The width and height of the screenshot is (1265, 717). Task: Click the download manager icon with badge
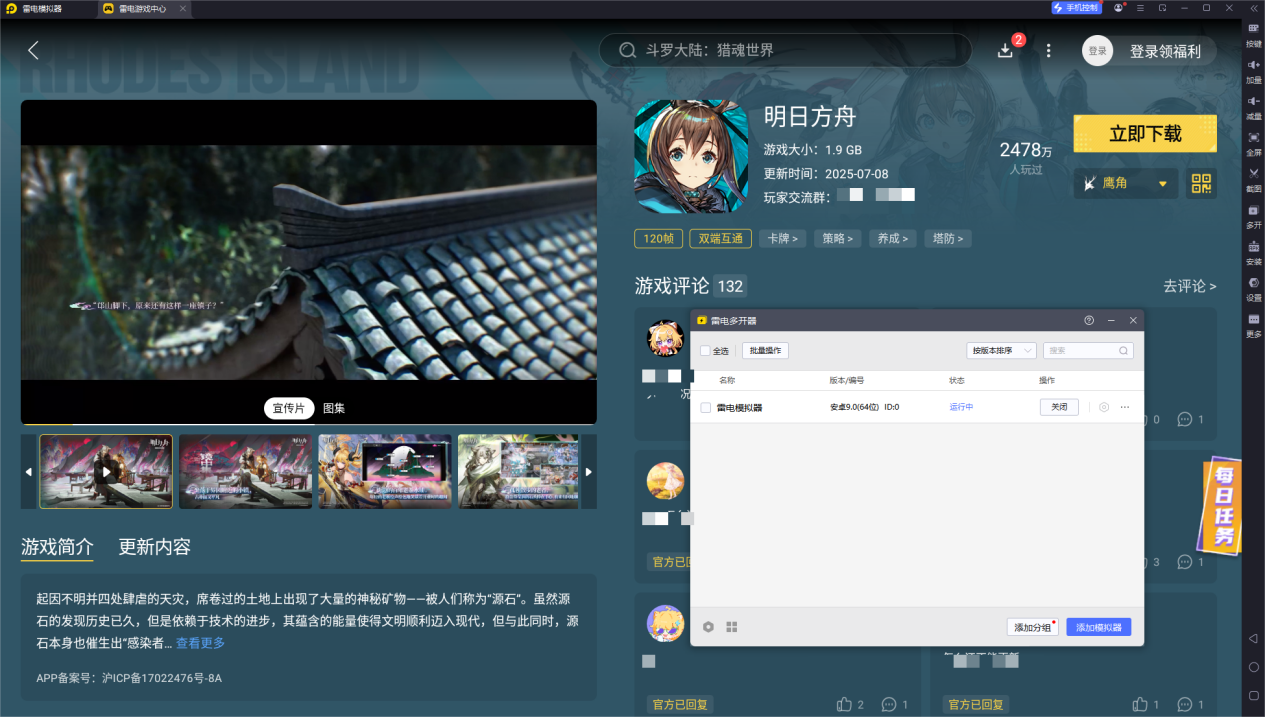point(1006,50)
